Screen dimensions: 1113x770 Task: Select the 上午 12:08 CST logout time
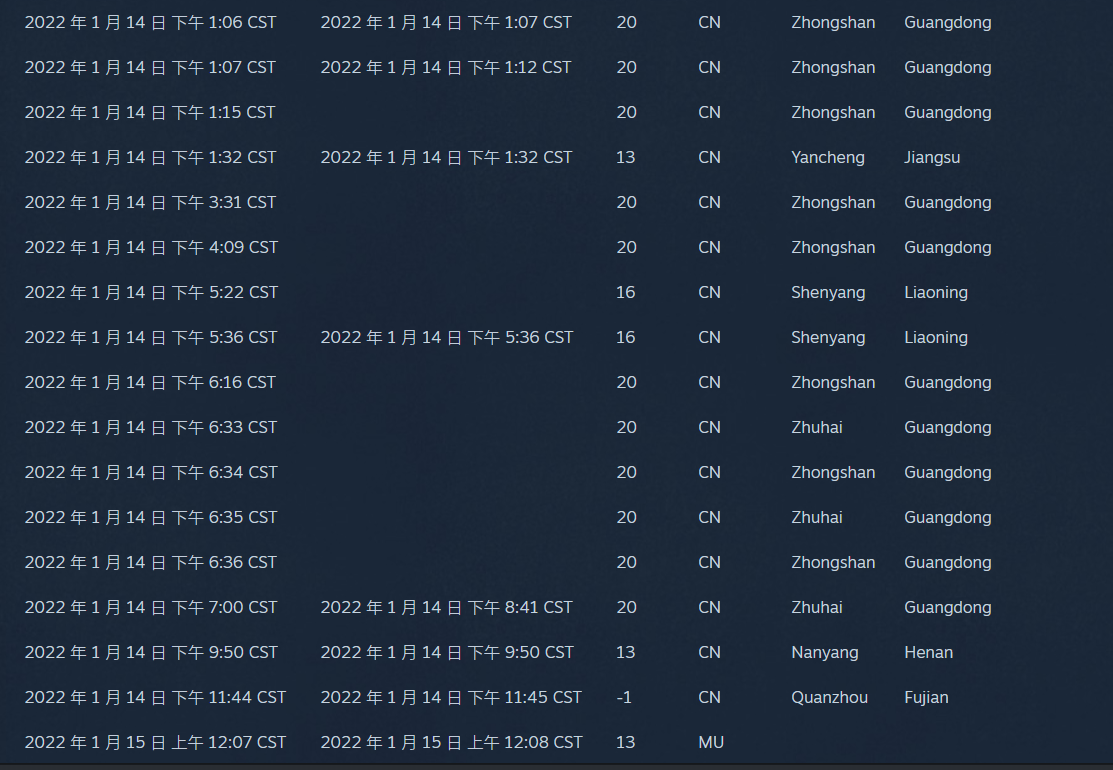(451, 742)
